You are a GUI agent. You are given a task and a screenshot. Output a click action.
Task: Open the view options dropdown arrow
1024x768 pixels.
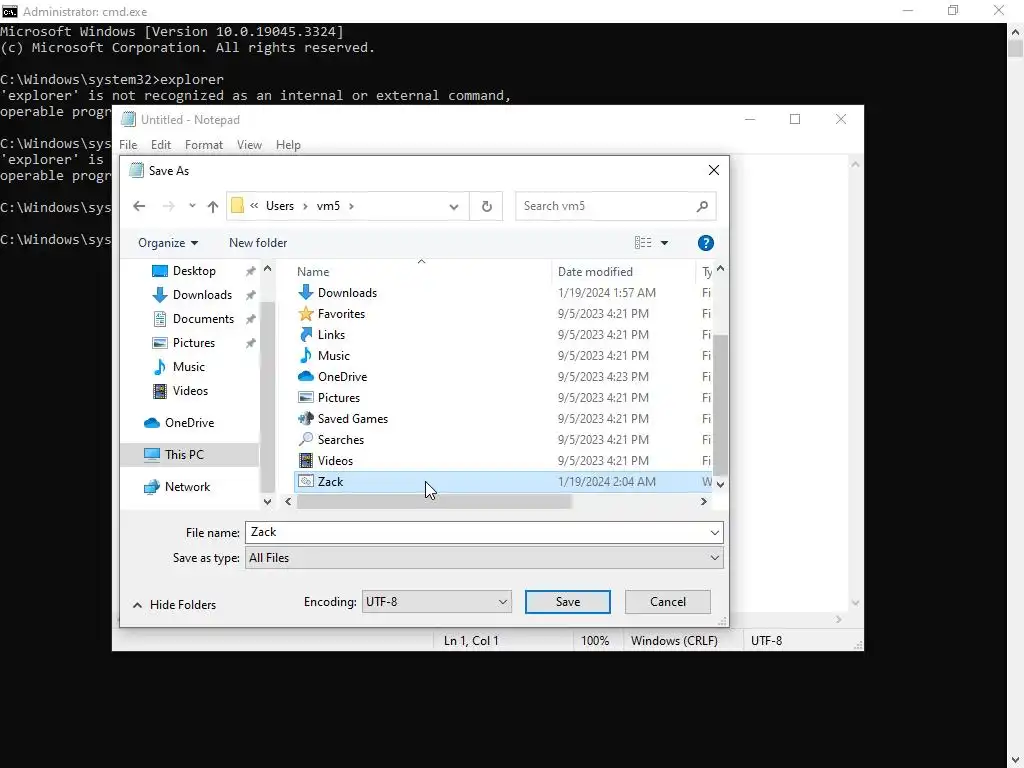[664, 243]
